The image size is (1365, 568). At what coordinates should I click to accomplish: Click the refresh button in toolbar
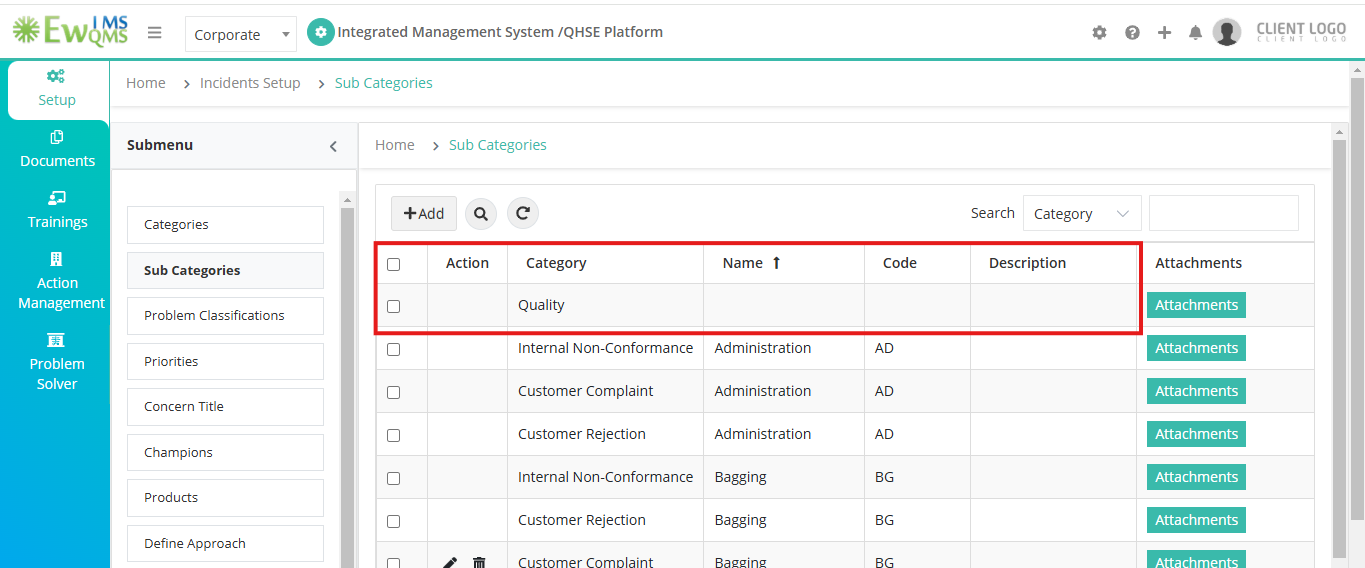pyautogui.click(x=523, y=213)
